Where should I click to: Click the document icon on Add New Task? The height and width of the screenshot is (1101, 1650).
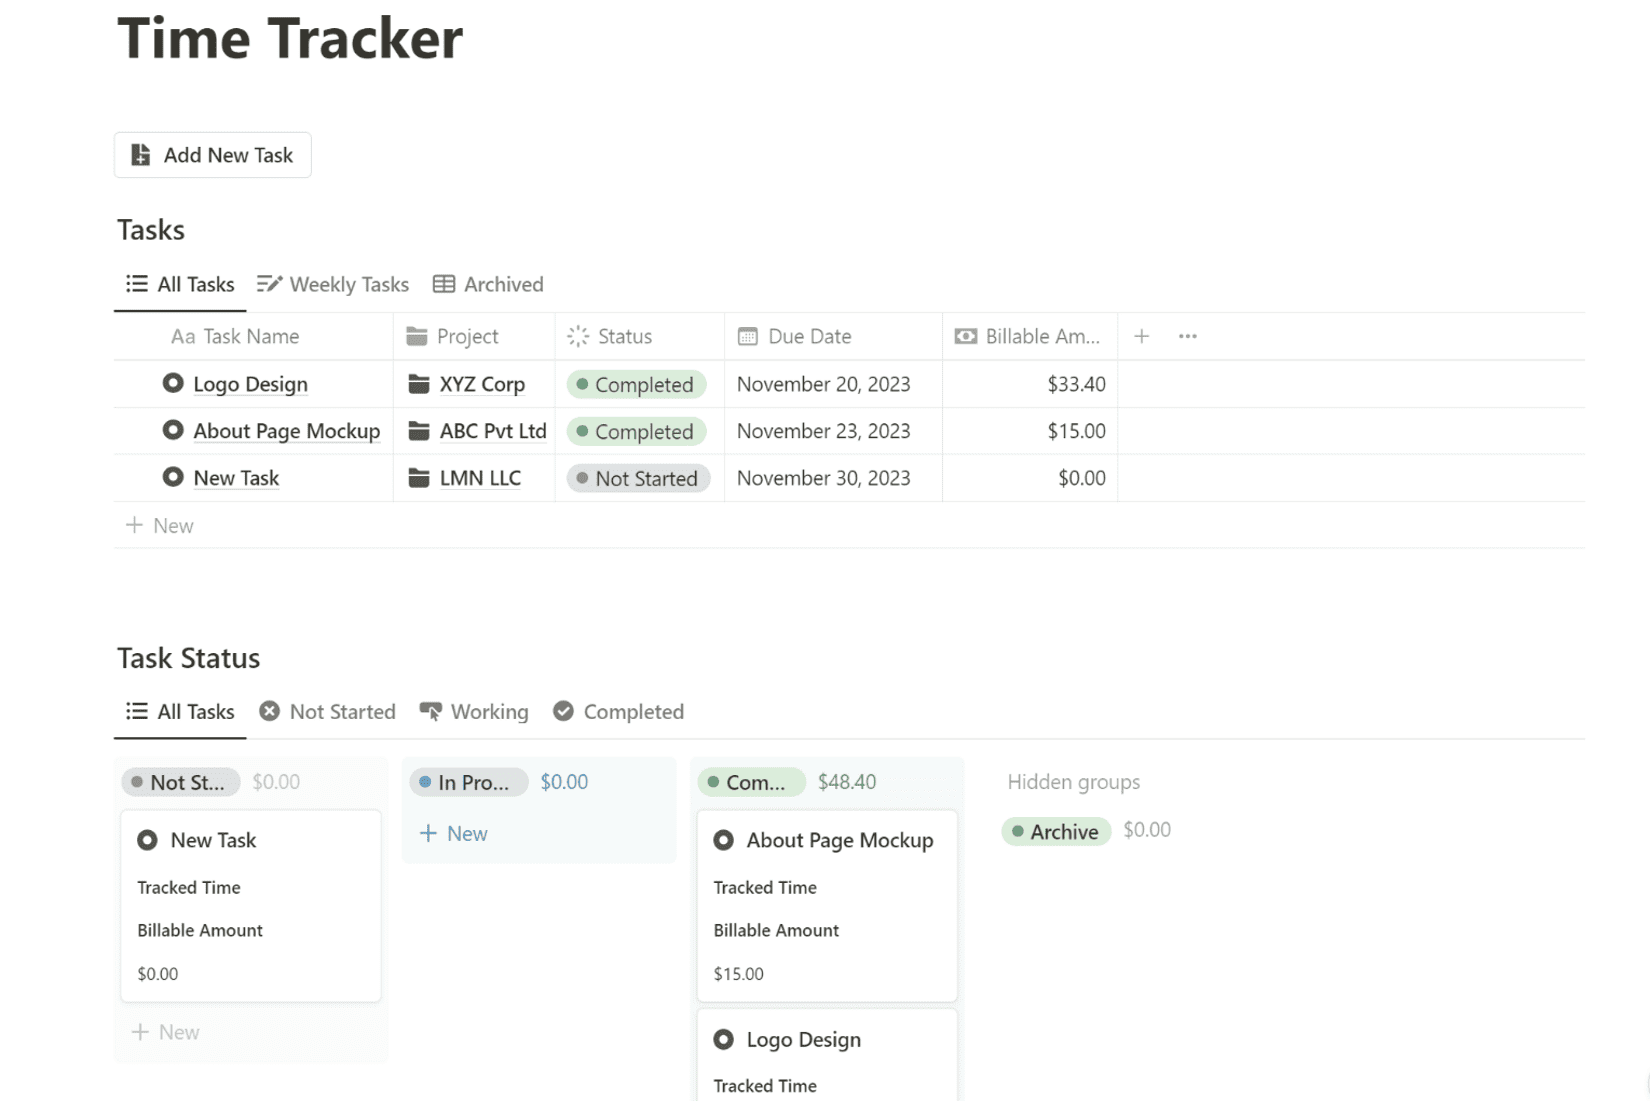tap(140, 155)
